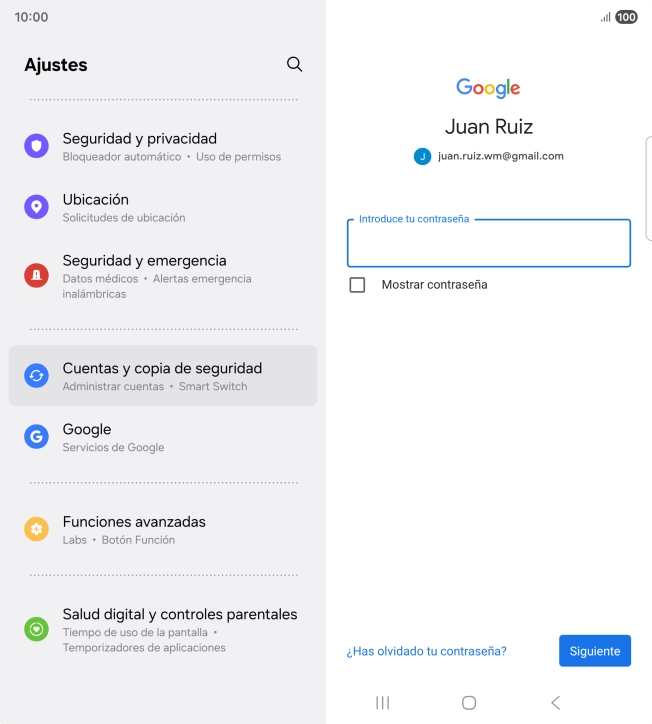Tap the green Salud digital icon
The image size is (652, 724).
[x=36, y=629]
